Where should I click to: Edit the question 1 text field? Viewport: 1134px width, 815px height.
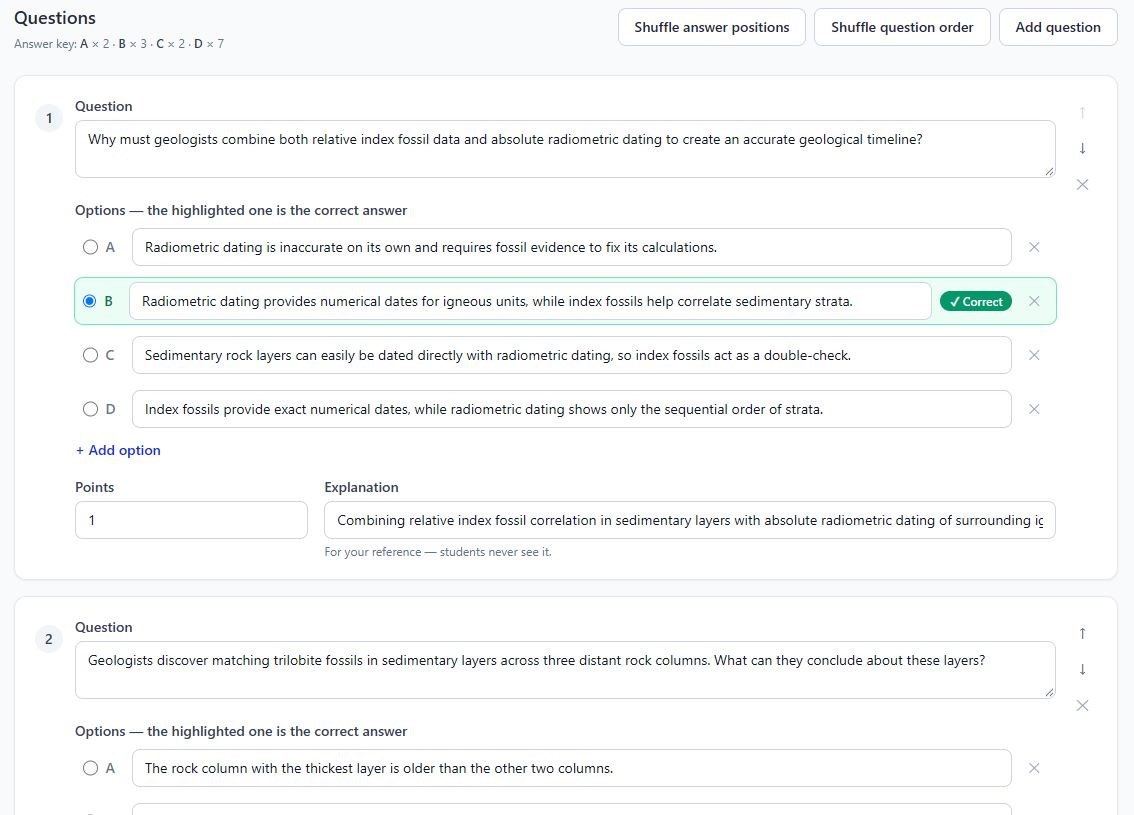click(x=565, y=149)
